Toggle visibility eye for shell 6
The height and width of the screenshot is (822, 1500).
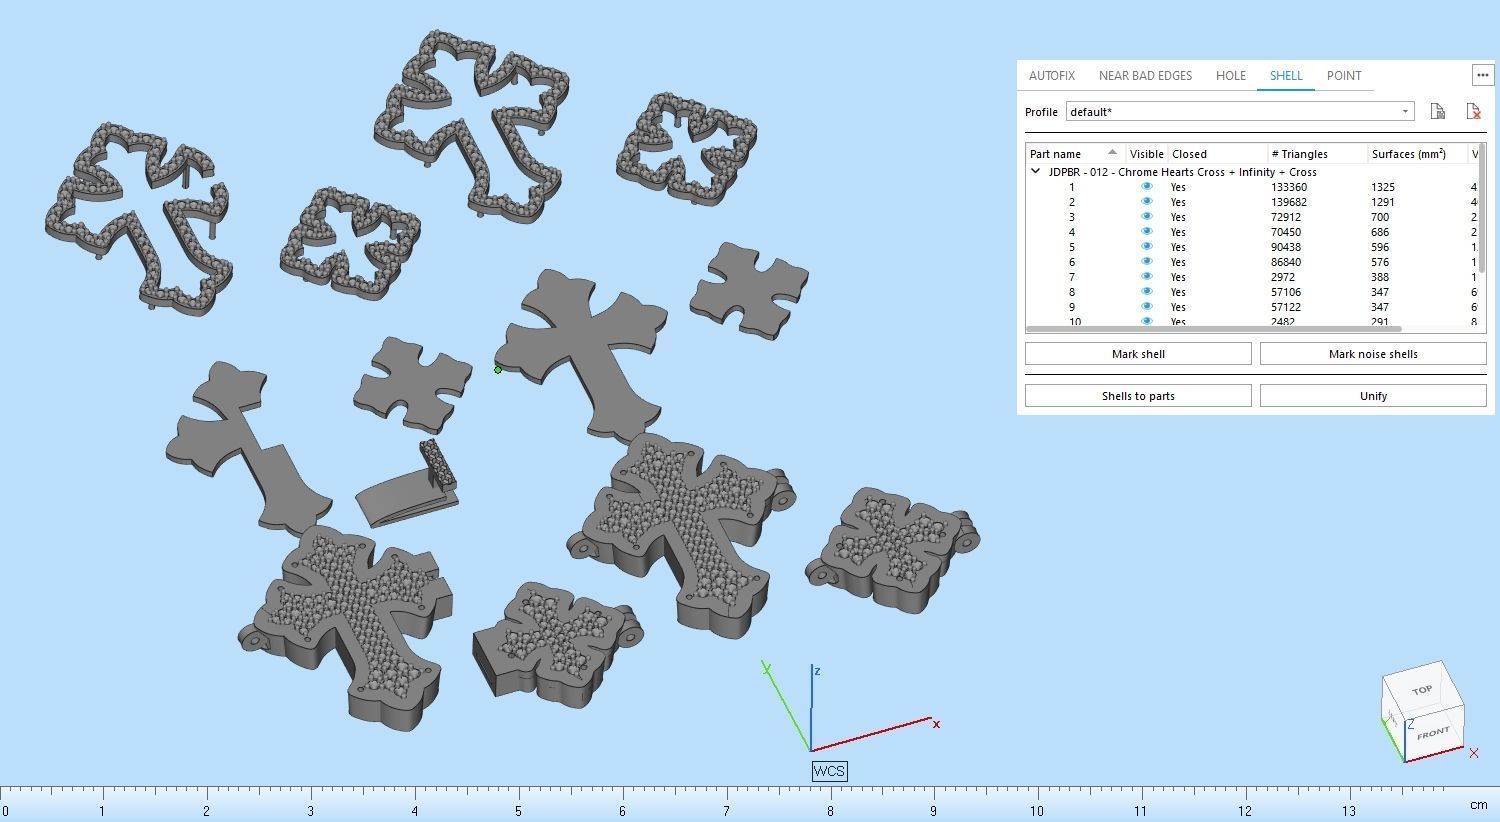tap(1146, 262)
